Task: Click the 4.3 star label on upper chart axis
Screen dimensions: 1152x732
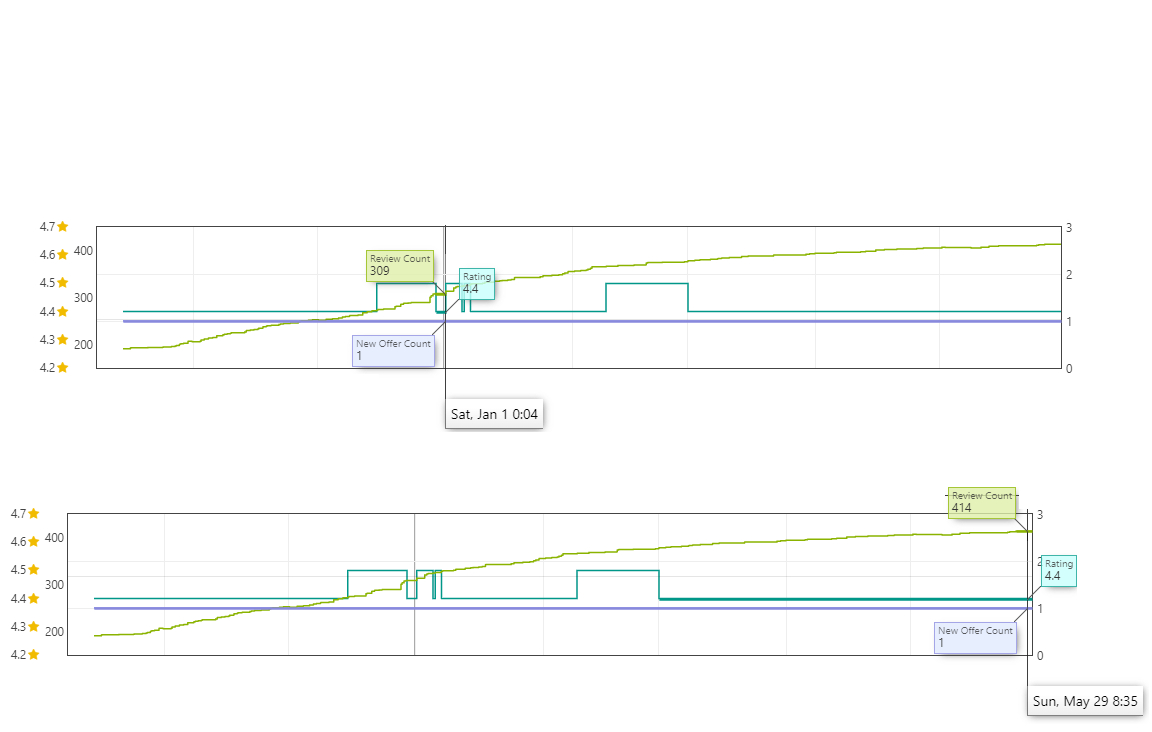Action: coord(54,340)
